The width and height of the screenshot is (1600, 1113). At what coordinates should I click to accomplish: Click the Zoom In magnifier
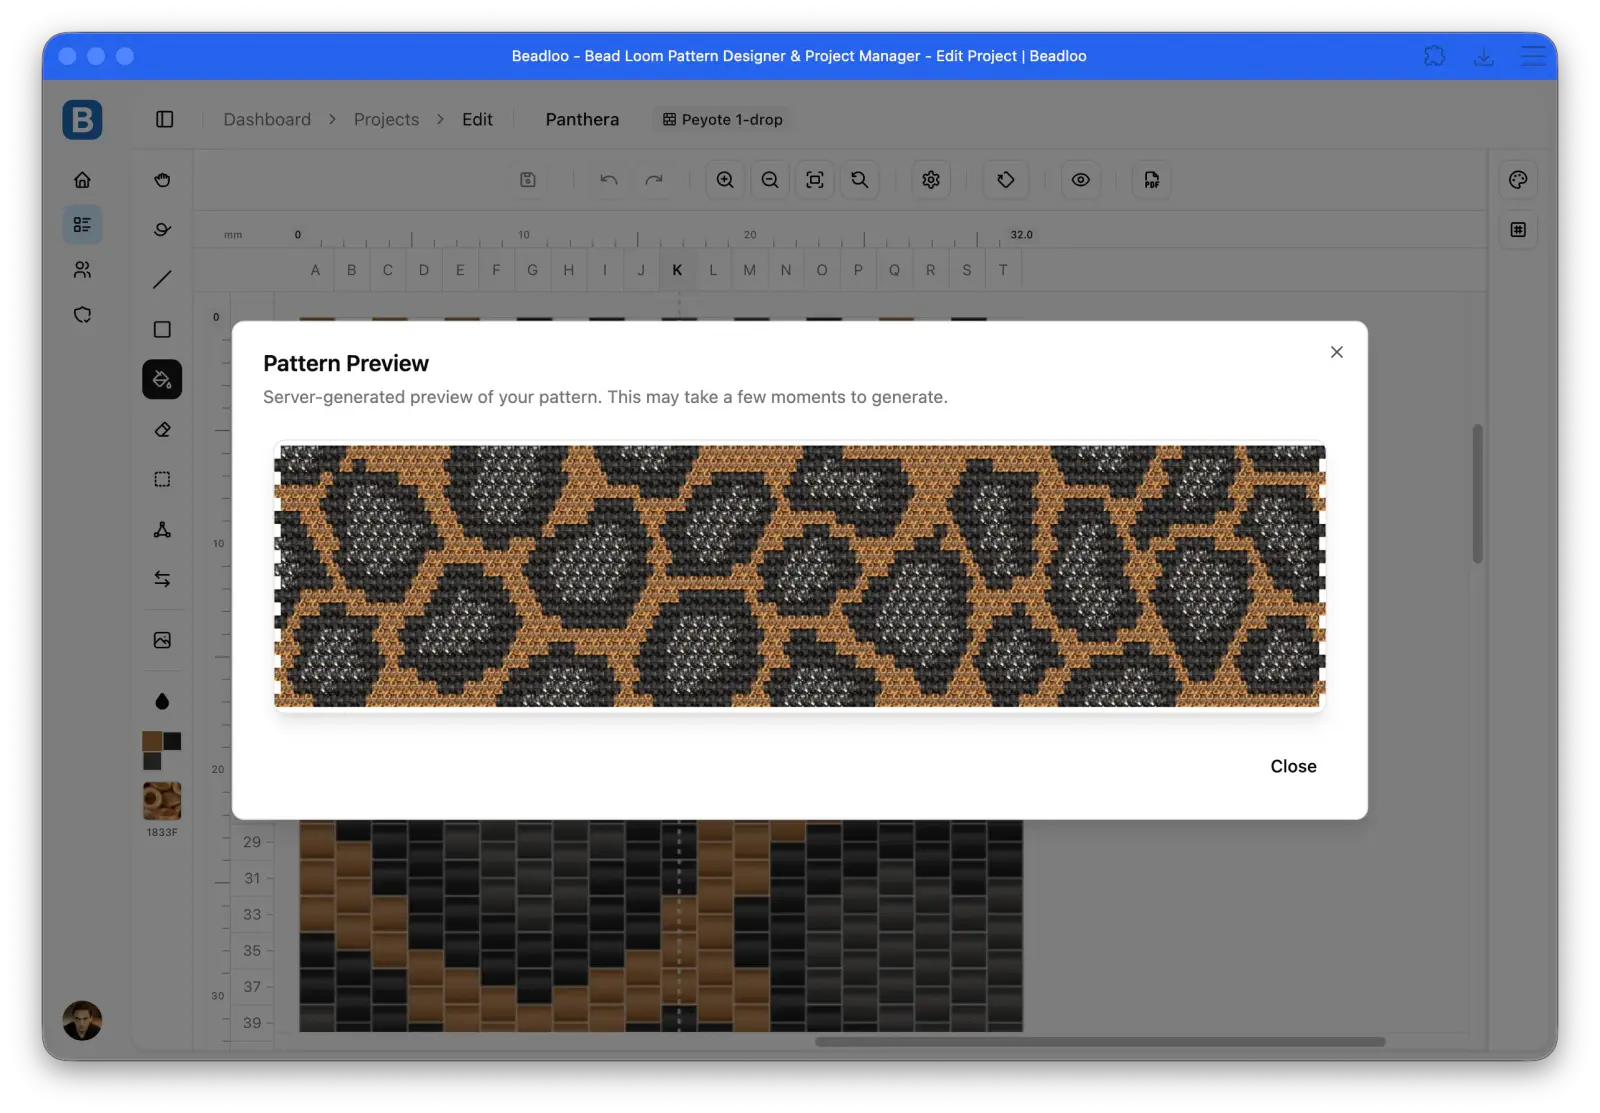coord(725,180)
